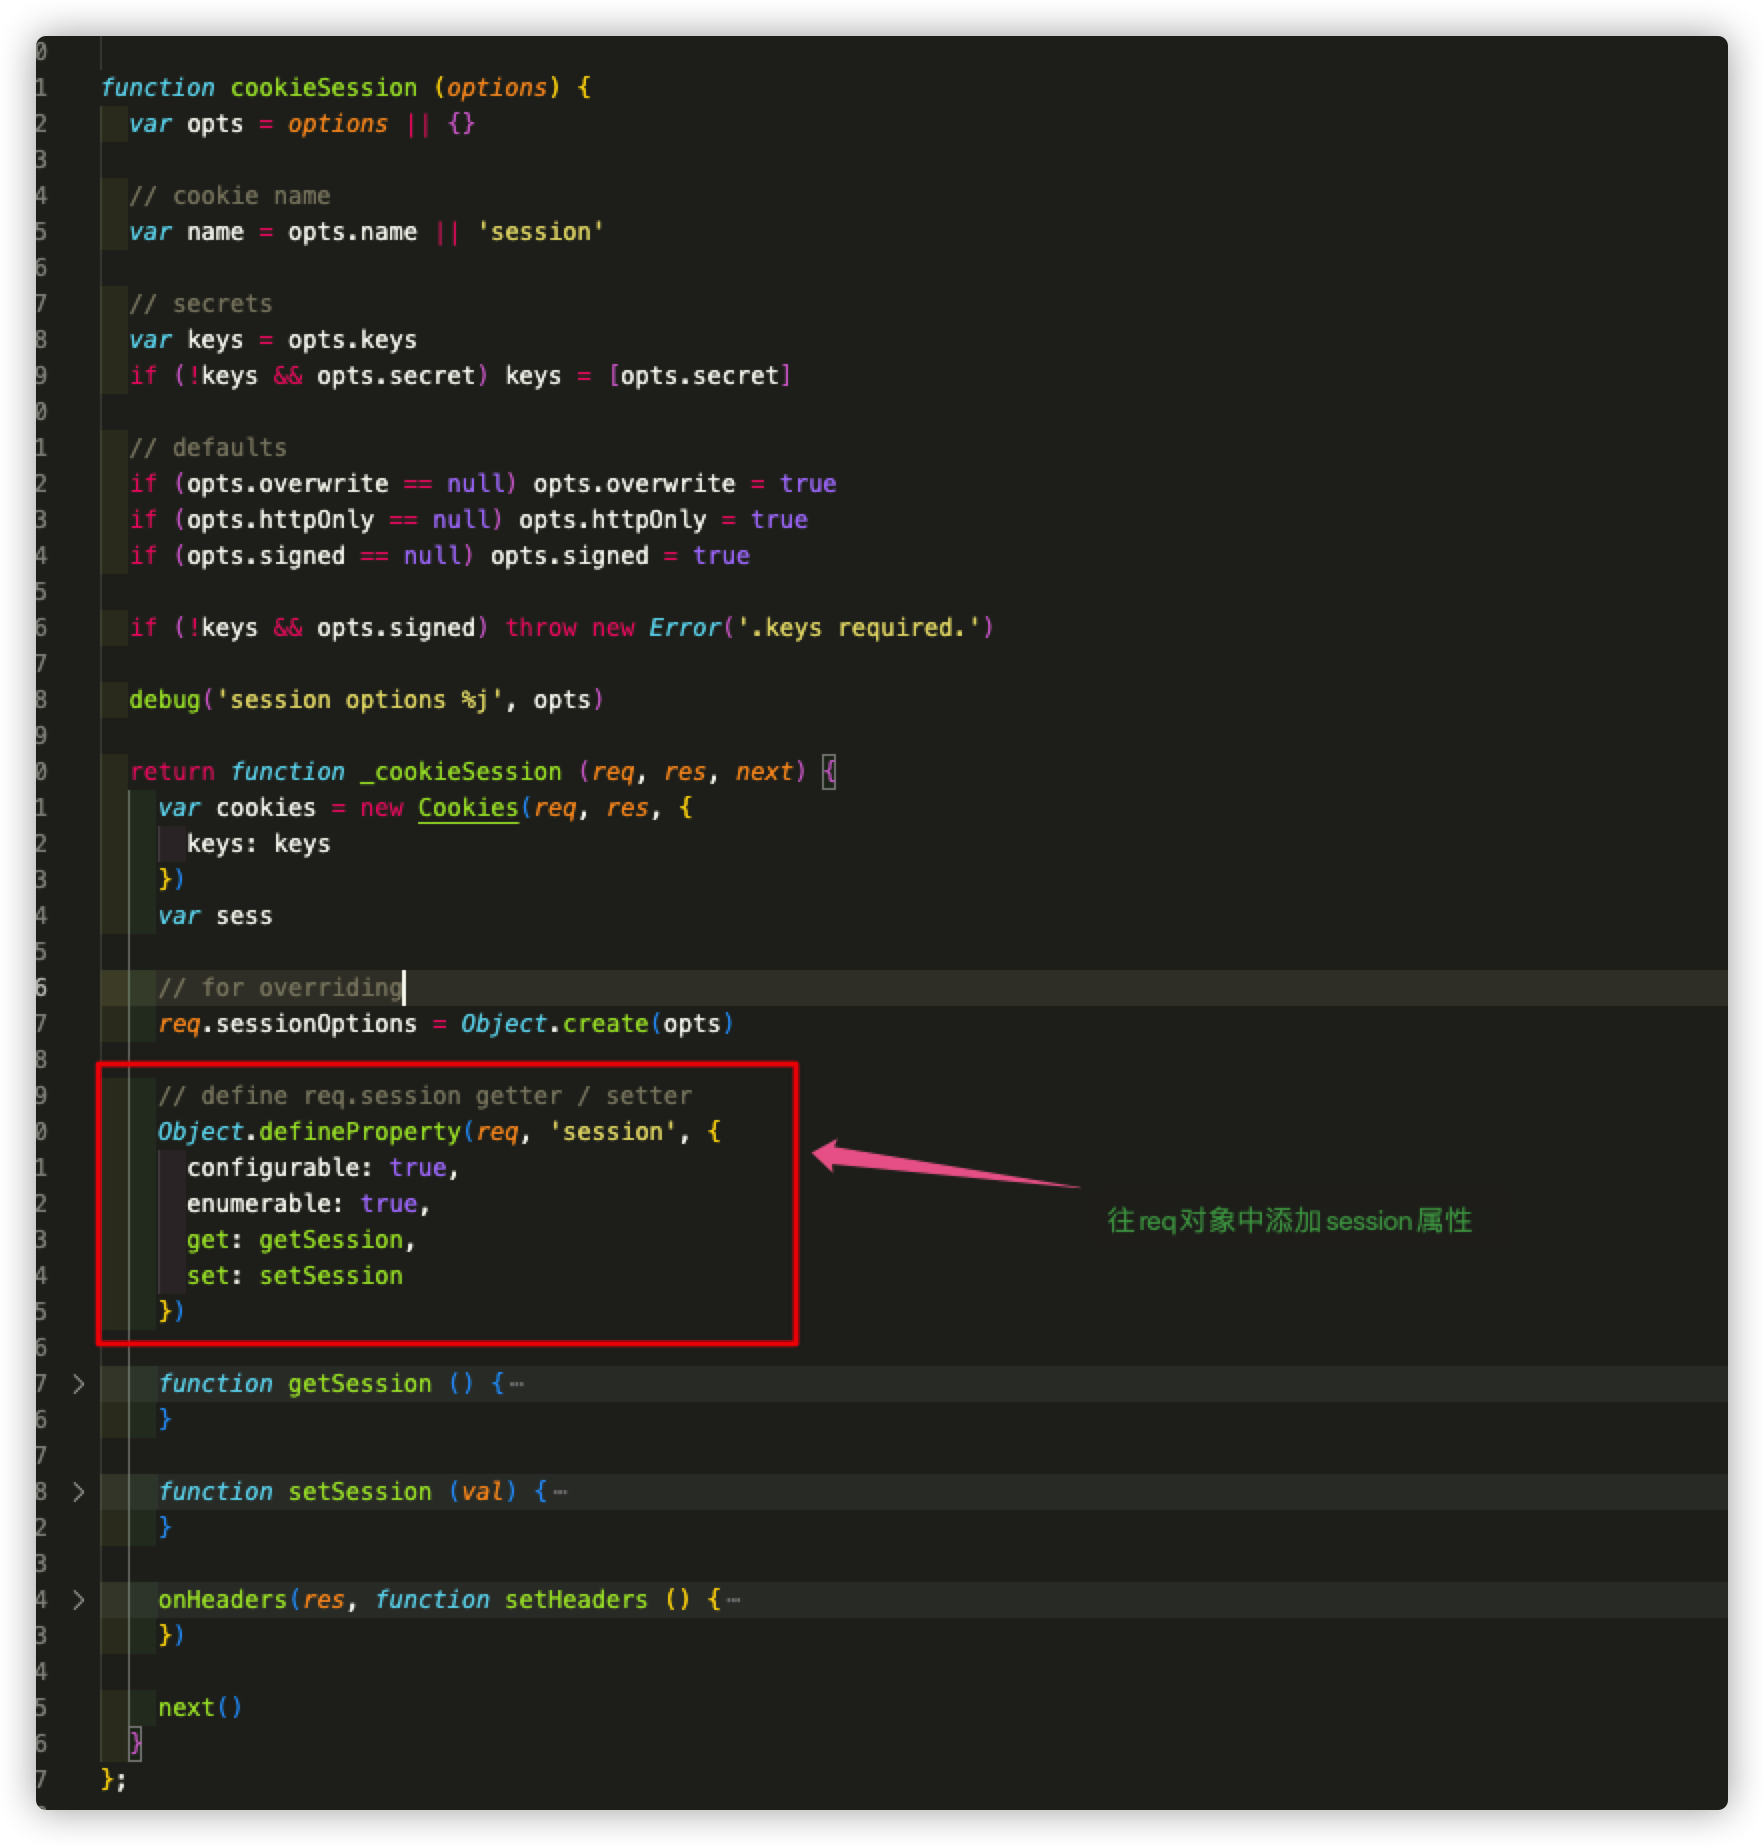Click 'opts.overwrite = true' assignment
The height and width of the screenshot is (1846, 1764).
pyautogui.click(x=684, y=484)
